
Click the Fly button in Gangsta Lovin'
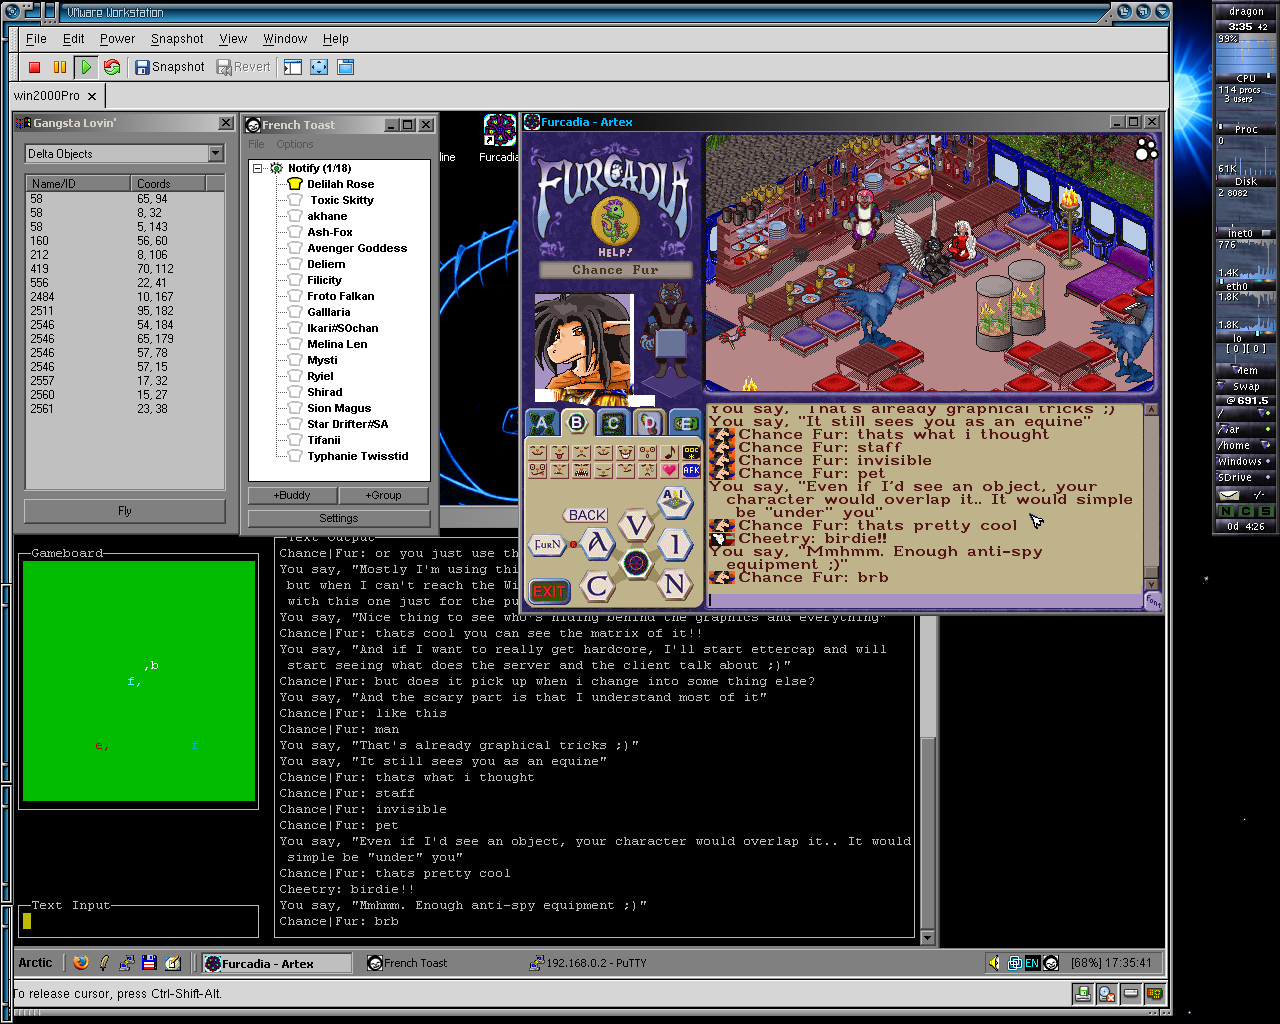pyautogui.click(x=124, y=511)
